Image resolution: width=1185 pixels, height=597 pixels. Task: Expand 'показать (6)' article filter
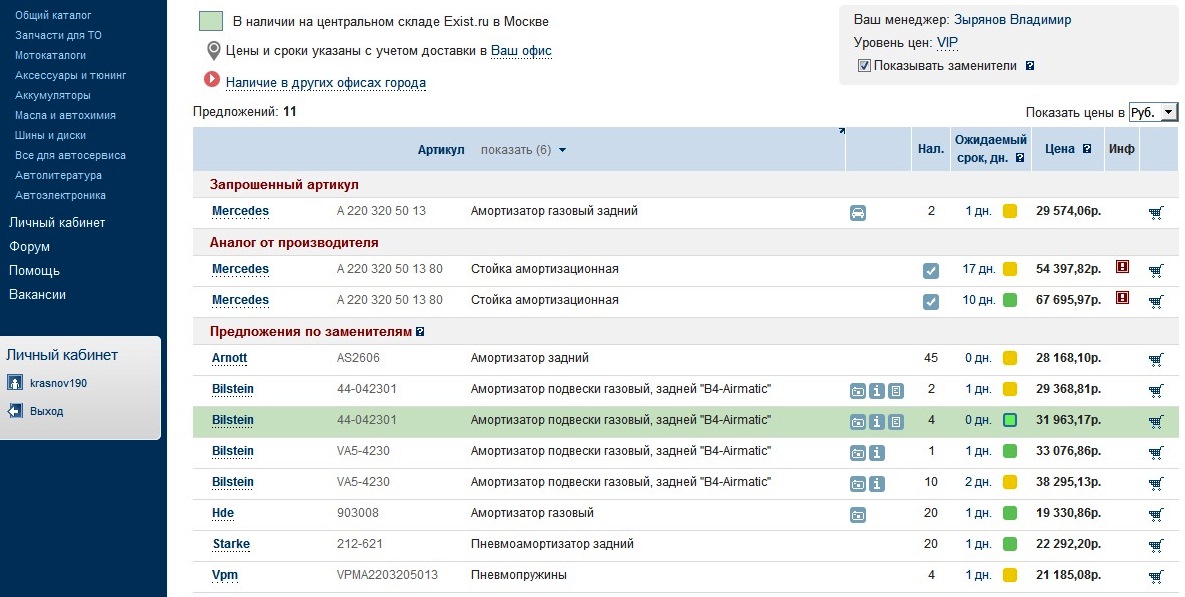523,150
